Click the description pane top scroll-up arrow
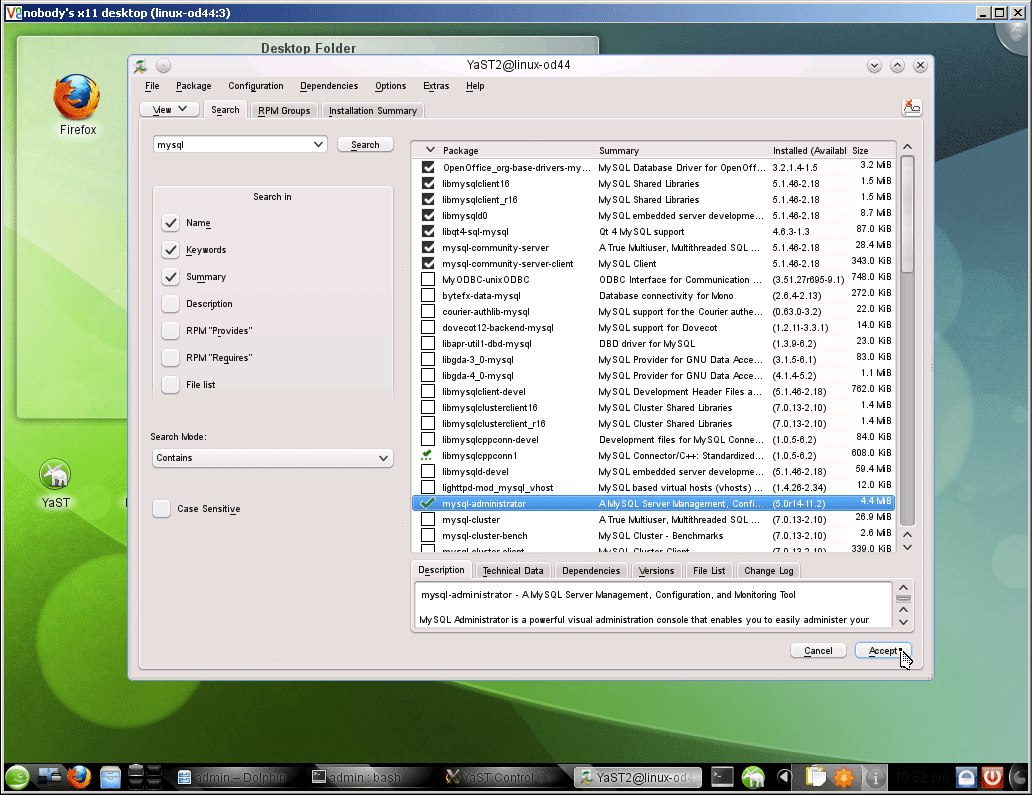1032x795 pixels. pos(904,588)
